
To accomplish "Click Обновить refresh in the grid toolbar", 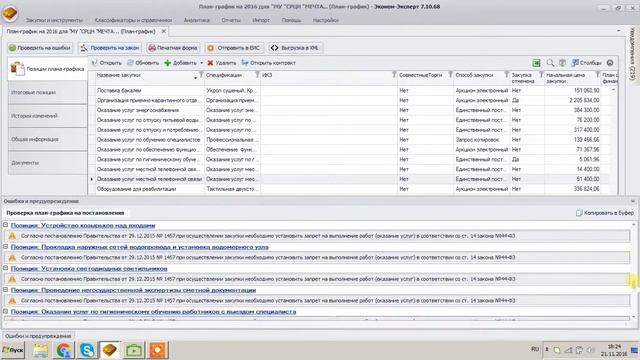I will (142, 63).
